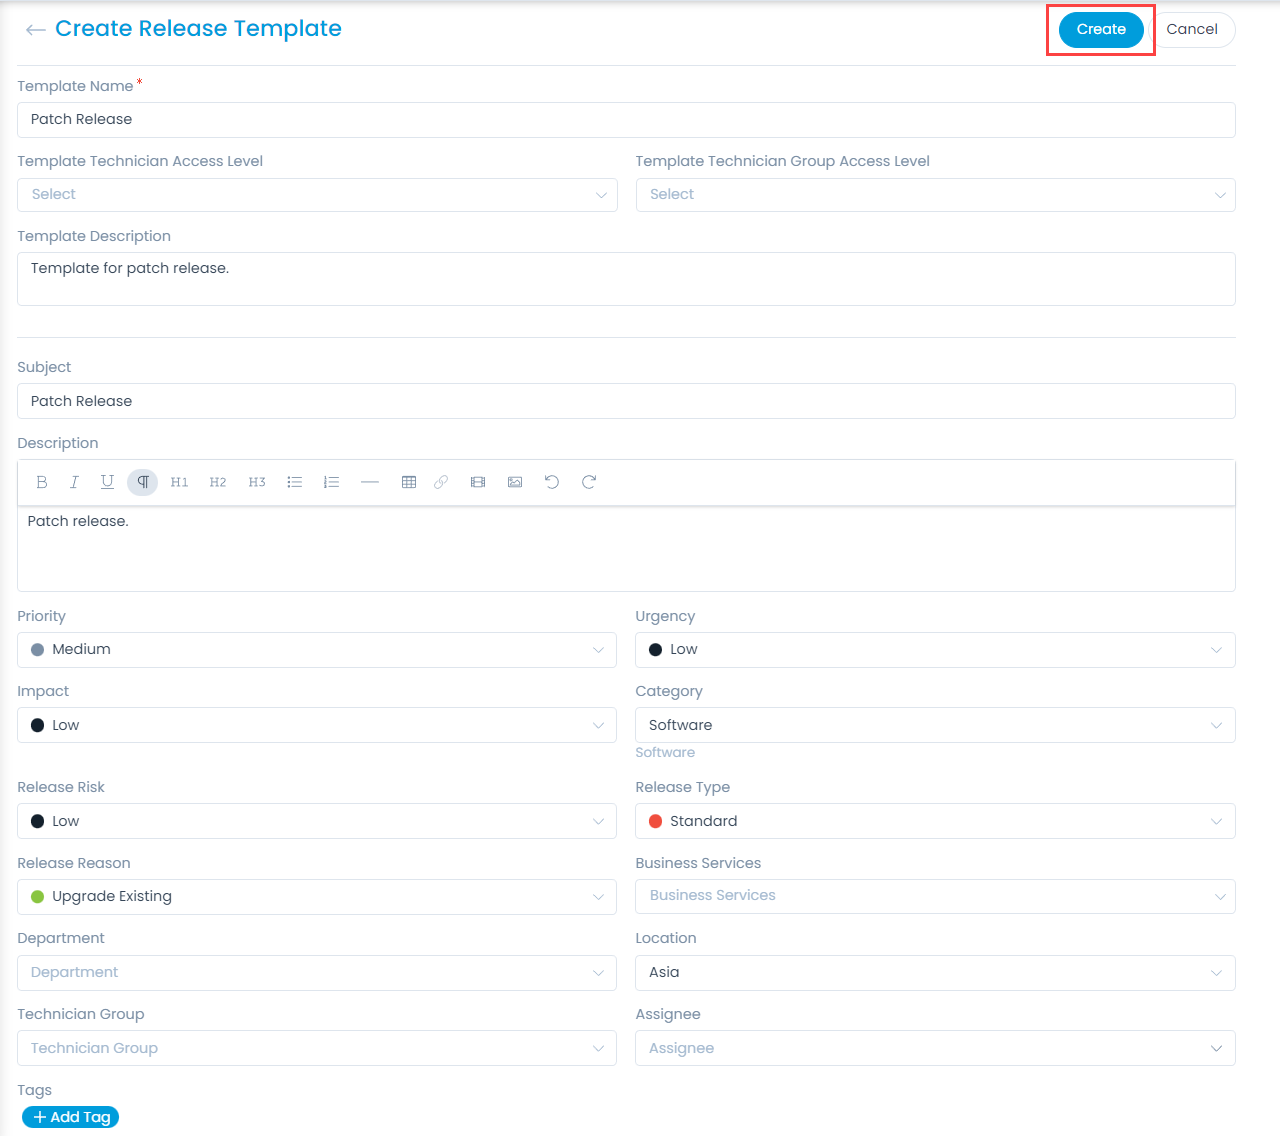Redo the last editor change
1280x1136 pixels.
[589, 482]
